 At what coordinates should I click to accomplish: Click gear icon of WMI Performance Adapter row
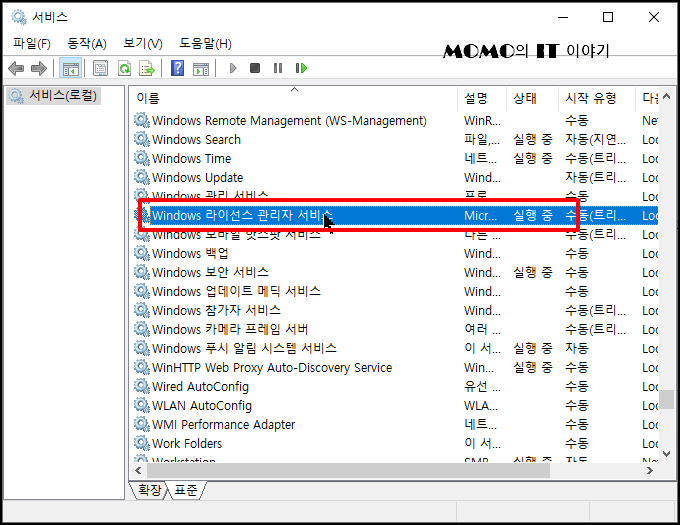coord(141,424)
